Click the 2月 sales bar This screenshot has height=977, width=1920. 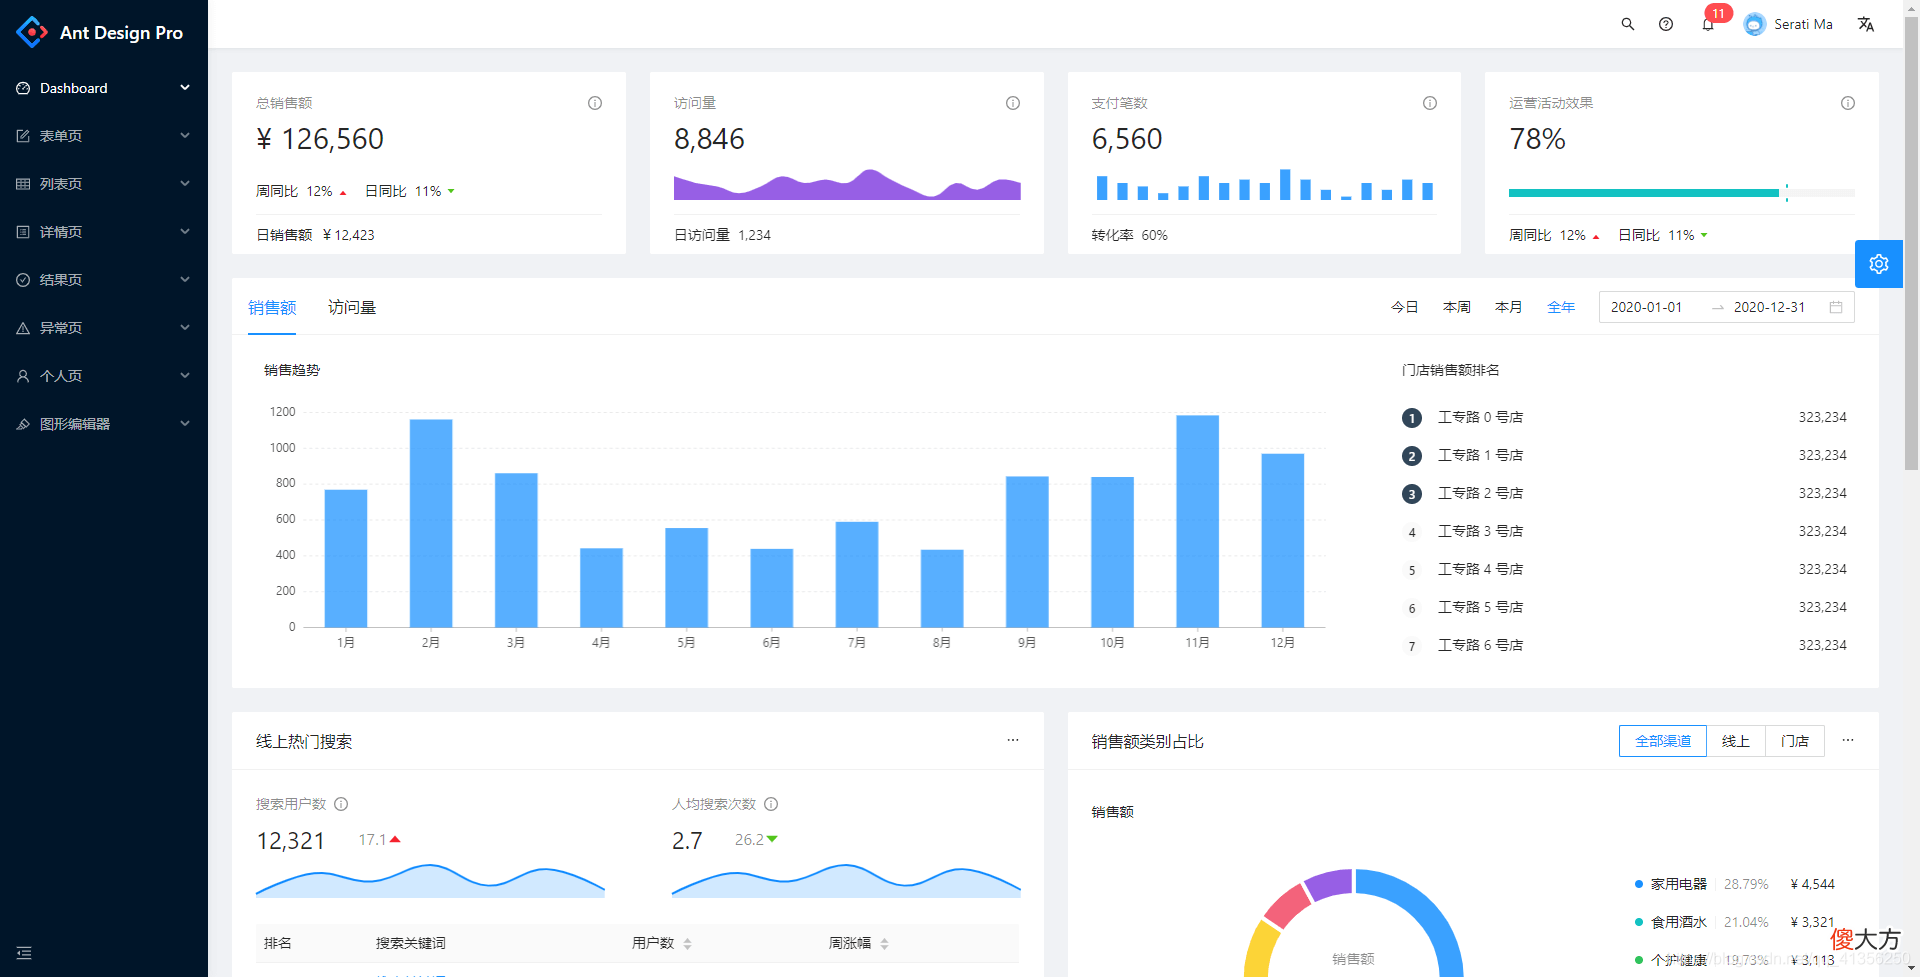[x=431, y=523]
